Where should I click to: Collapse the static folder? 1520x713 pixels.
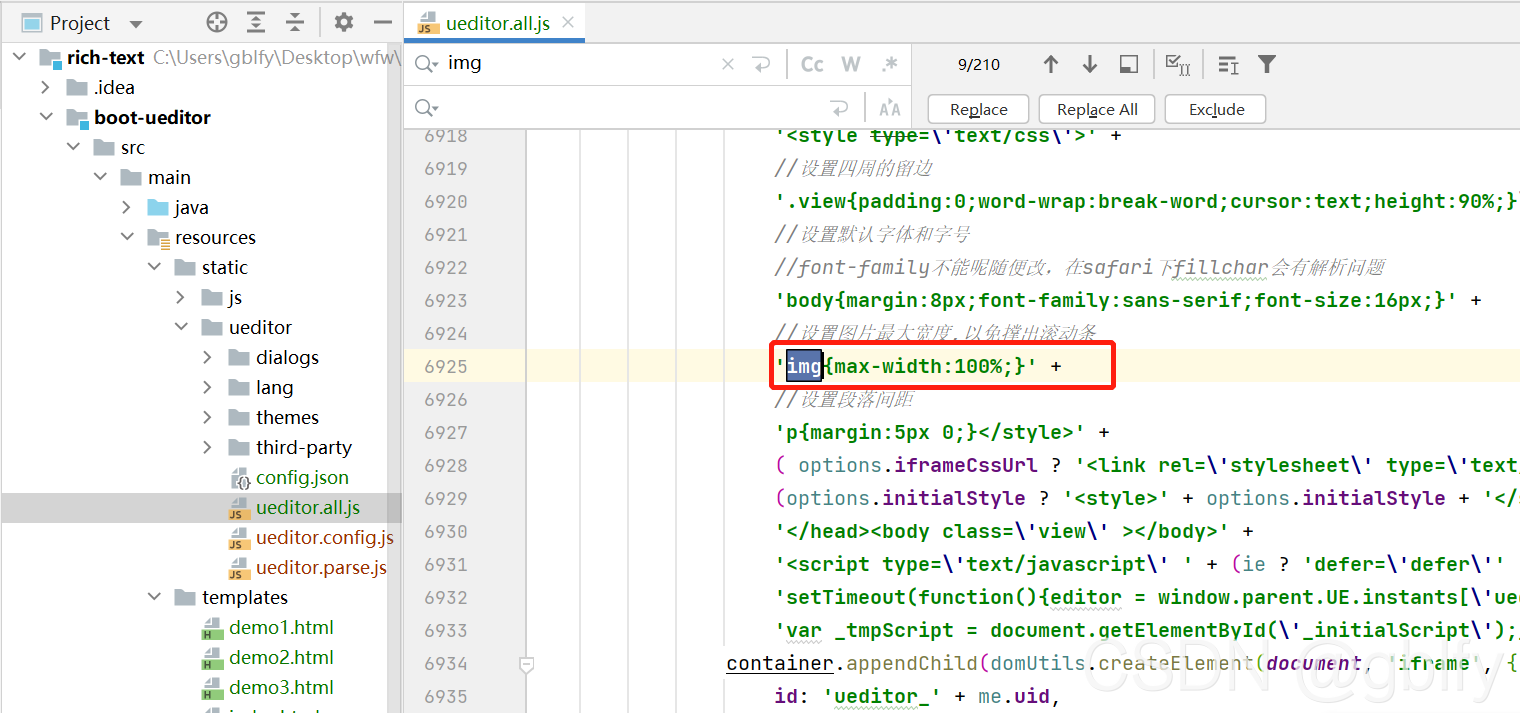click(x=153, y=267)
